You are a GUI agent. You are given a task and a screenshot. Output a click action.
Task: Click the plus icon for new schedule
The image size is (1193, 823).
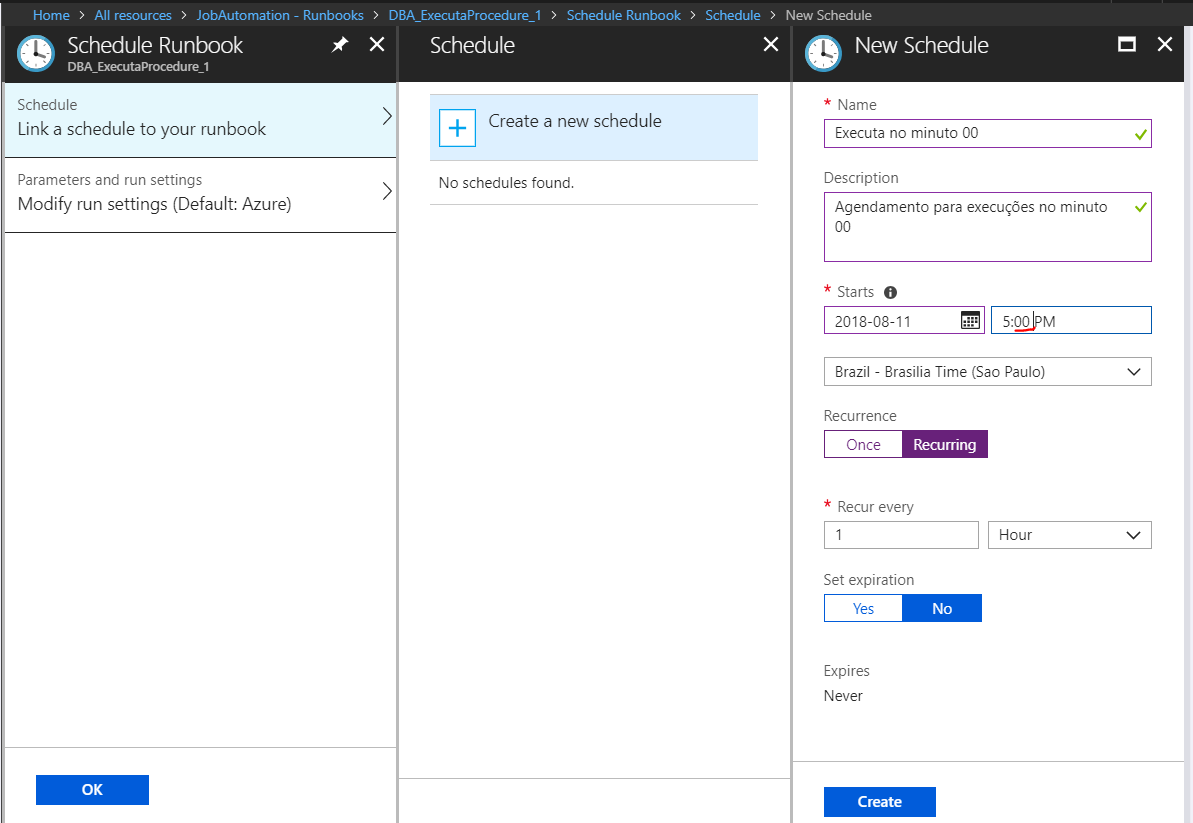(457, 129)
